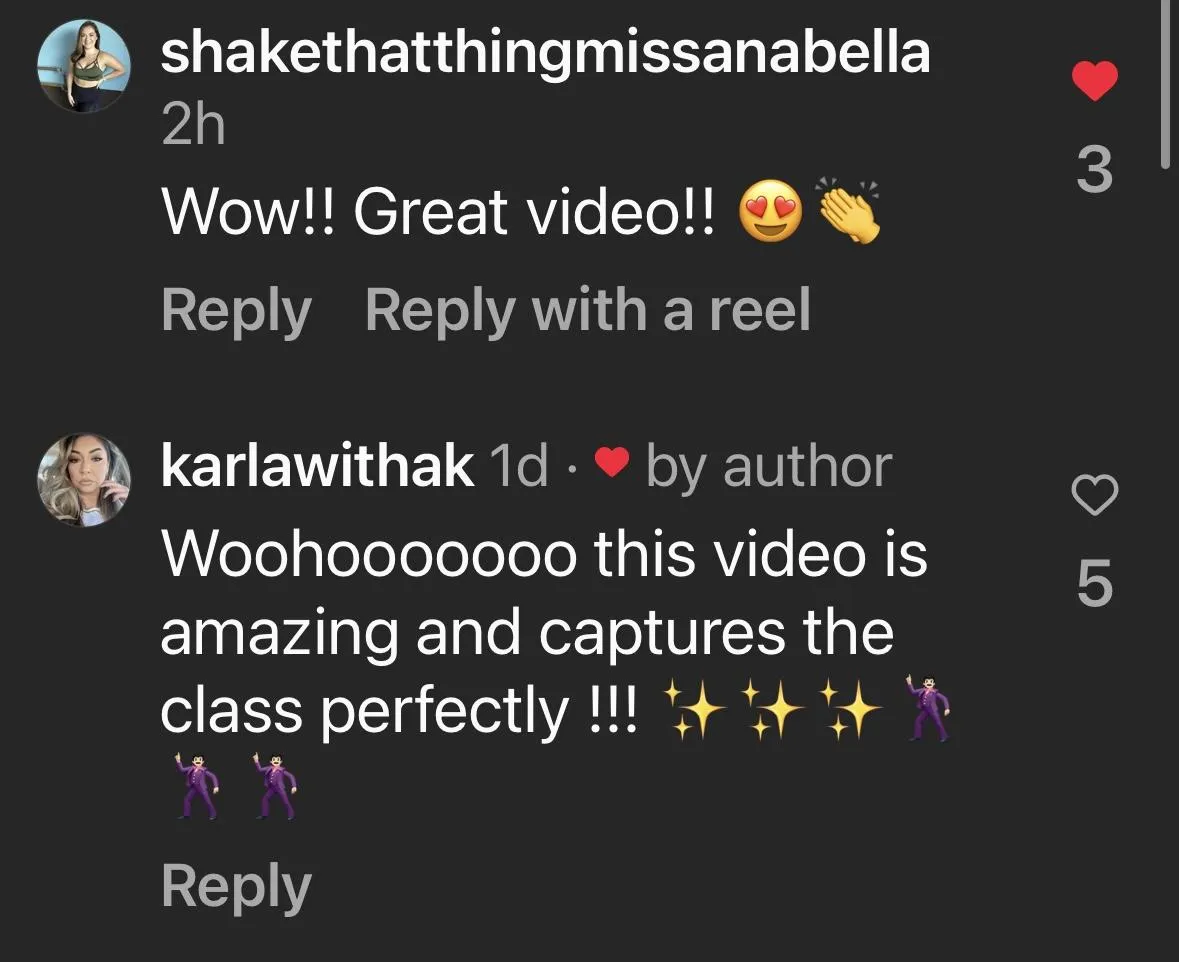
Task: Open the shakethatthingmissanabella username link
Action: coord(546,54)
